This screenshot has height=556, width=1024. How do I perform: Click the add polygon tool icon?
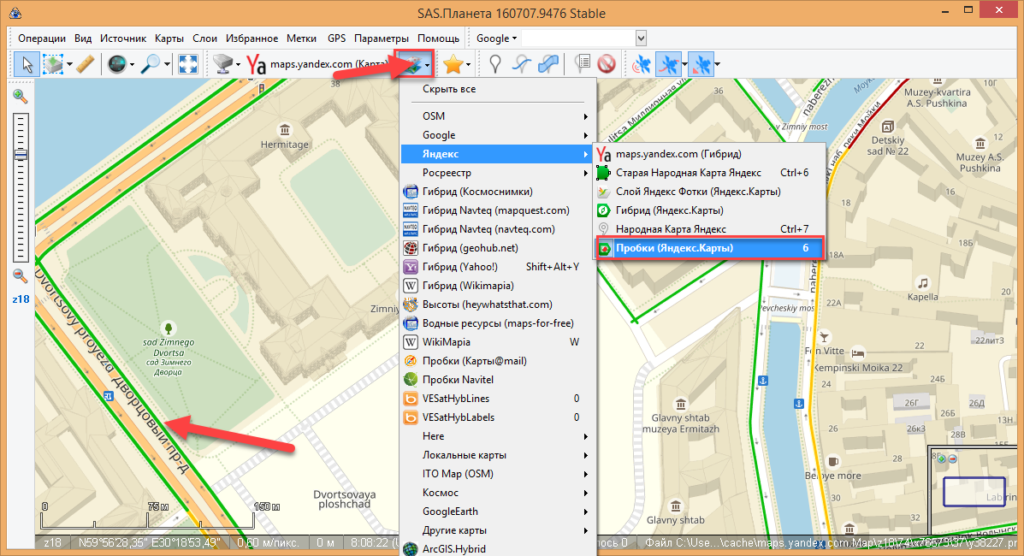coord(549,65)
